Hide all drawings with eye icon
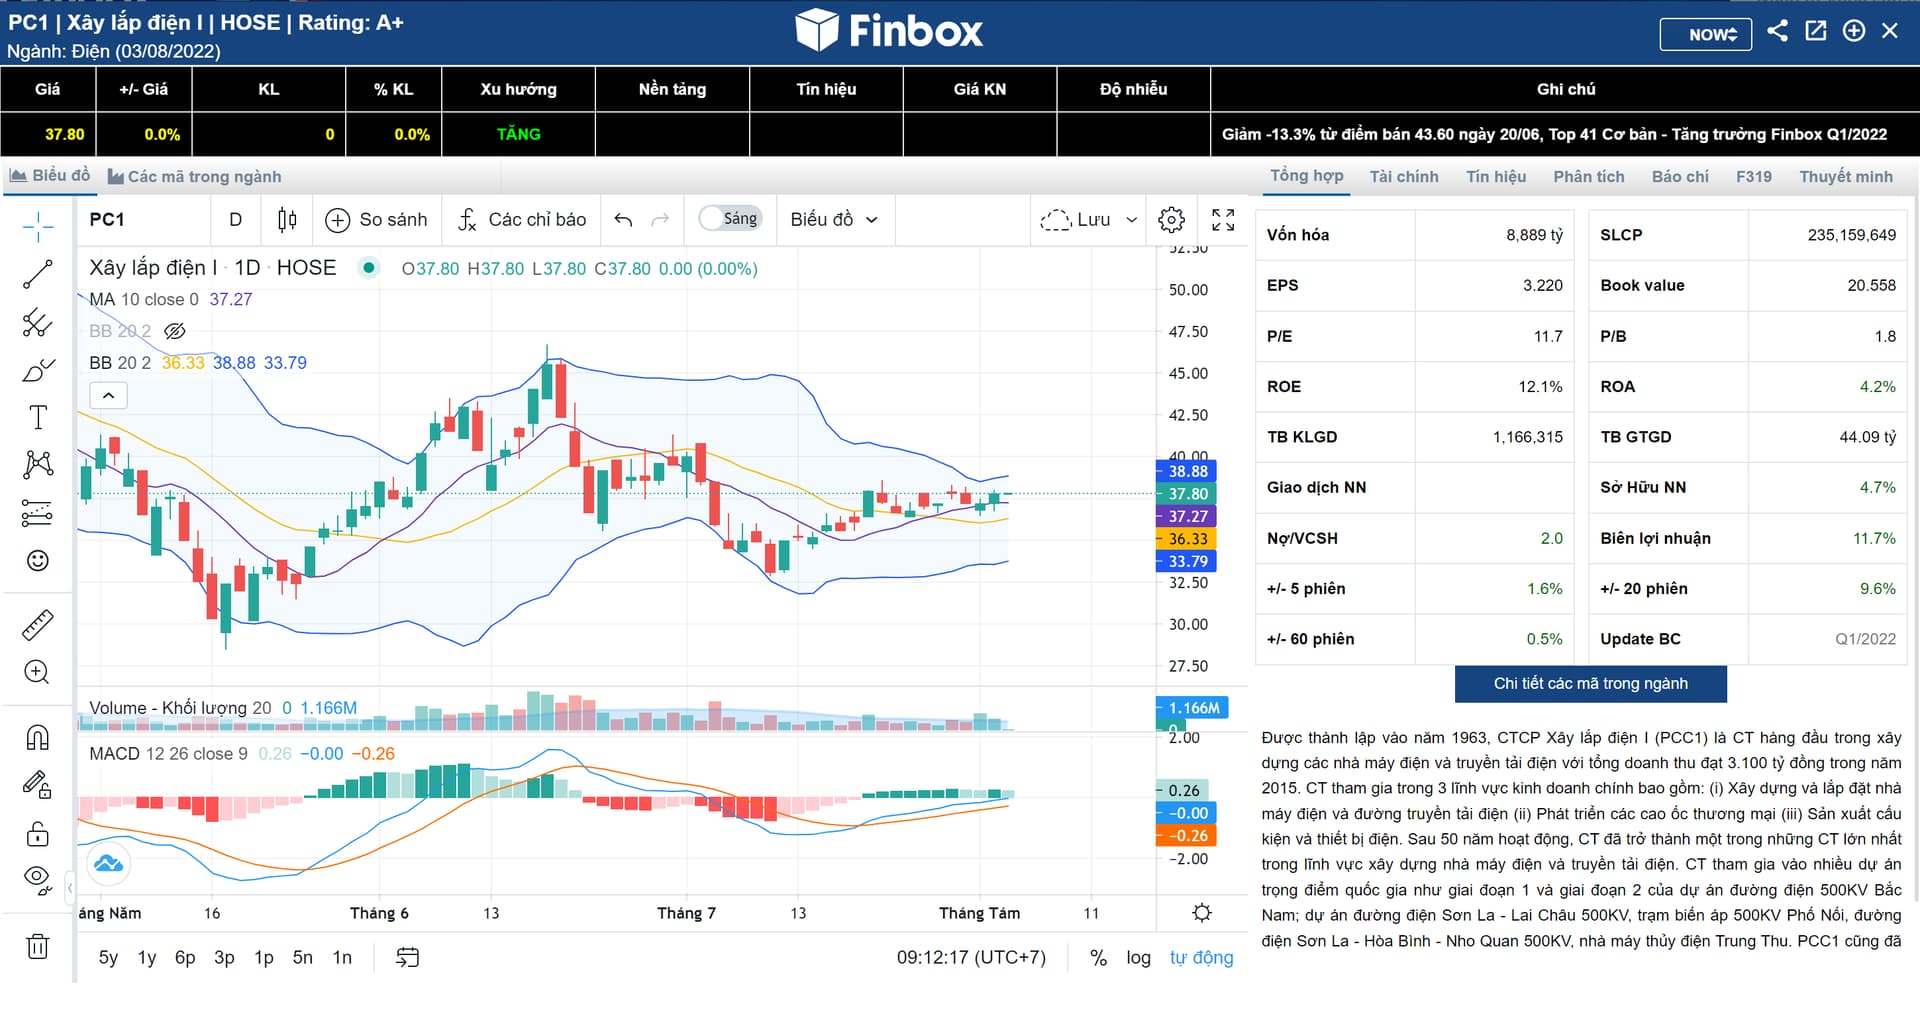Viewport: 1920px width, 1012px height. point(38,880)
